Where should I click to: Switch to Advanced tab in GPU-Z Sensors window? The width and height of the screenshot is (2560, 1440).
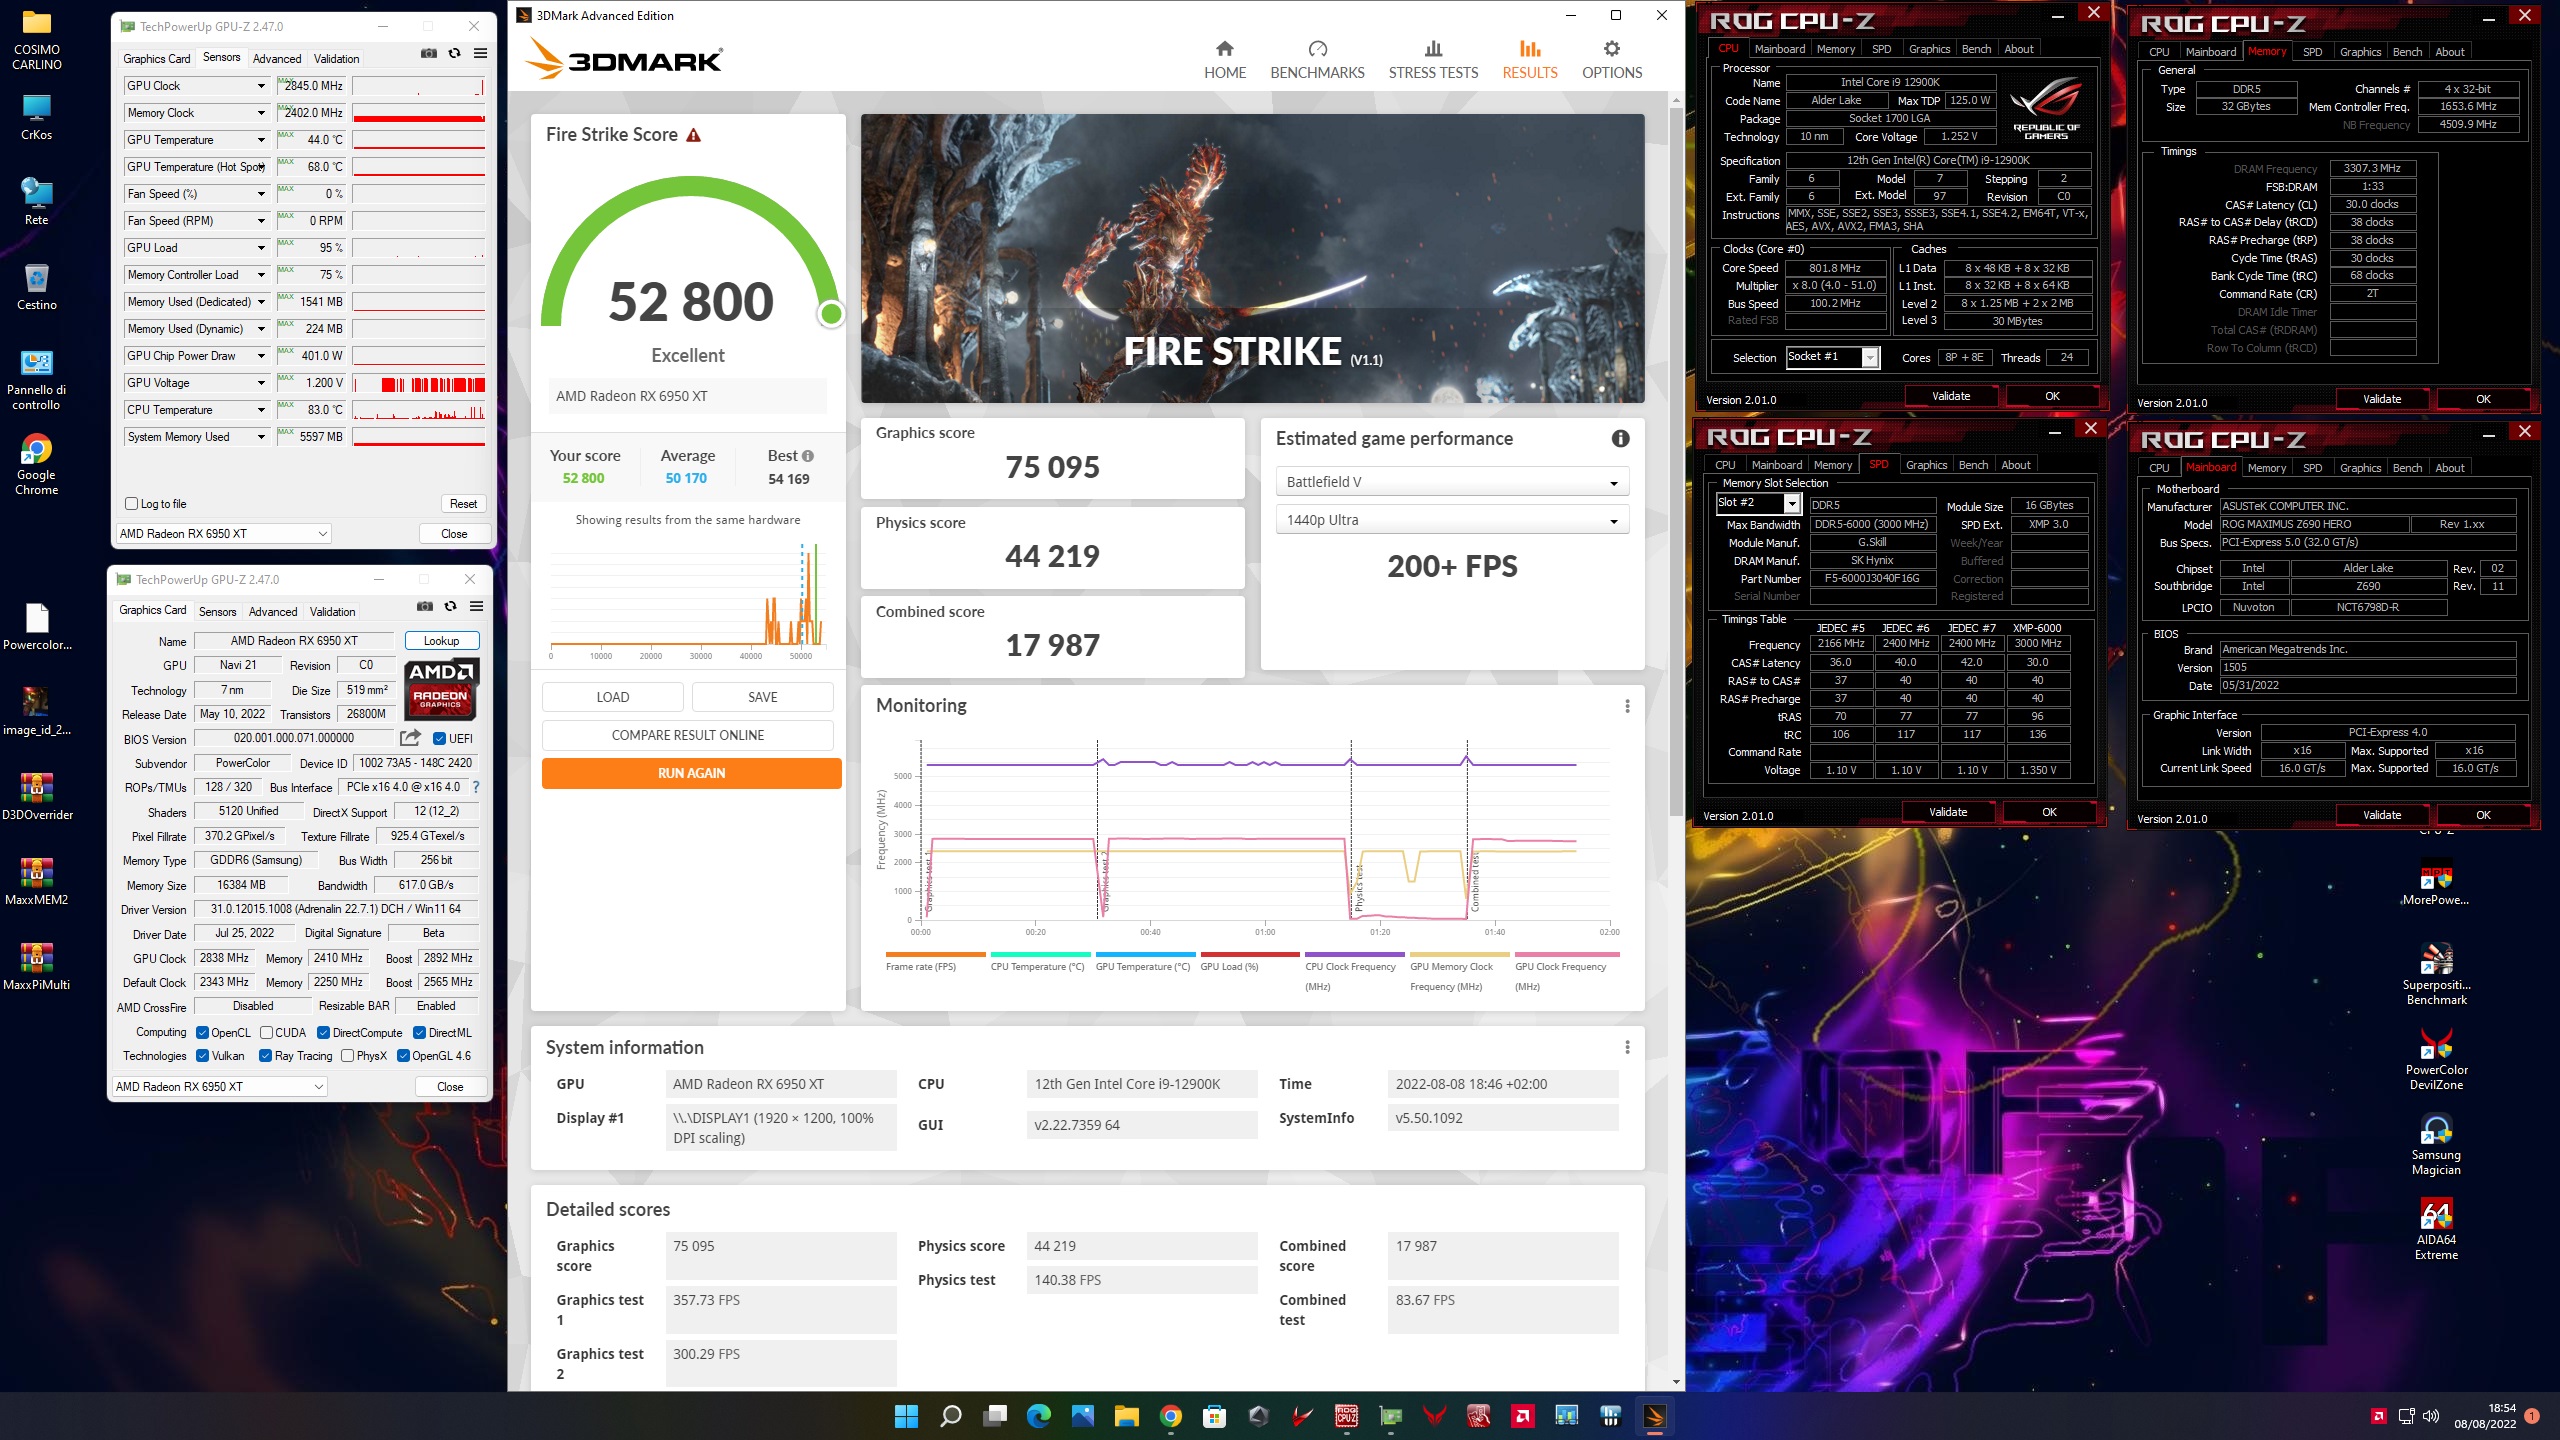(277, 59)
